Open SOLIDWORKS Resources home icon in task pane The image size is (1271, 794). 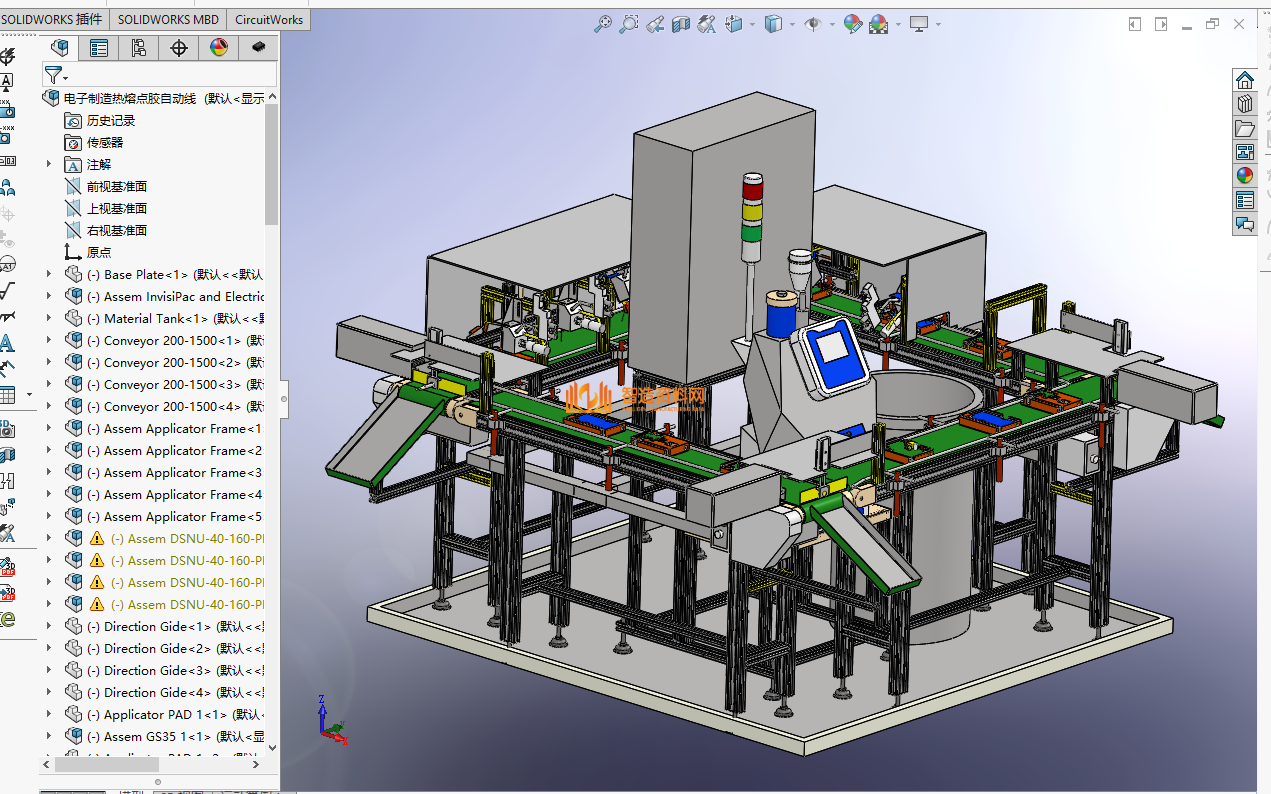[1245, 80]
